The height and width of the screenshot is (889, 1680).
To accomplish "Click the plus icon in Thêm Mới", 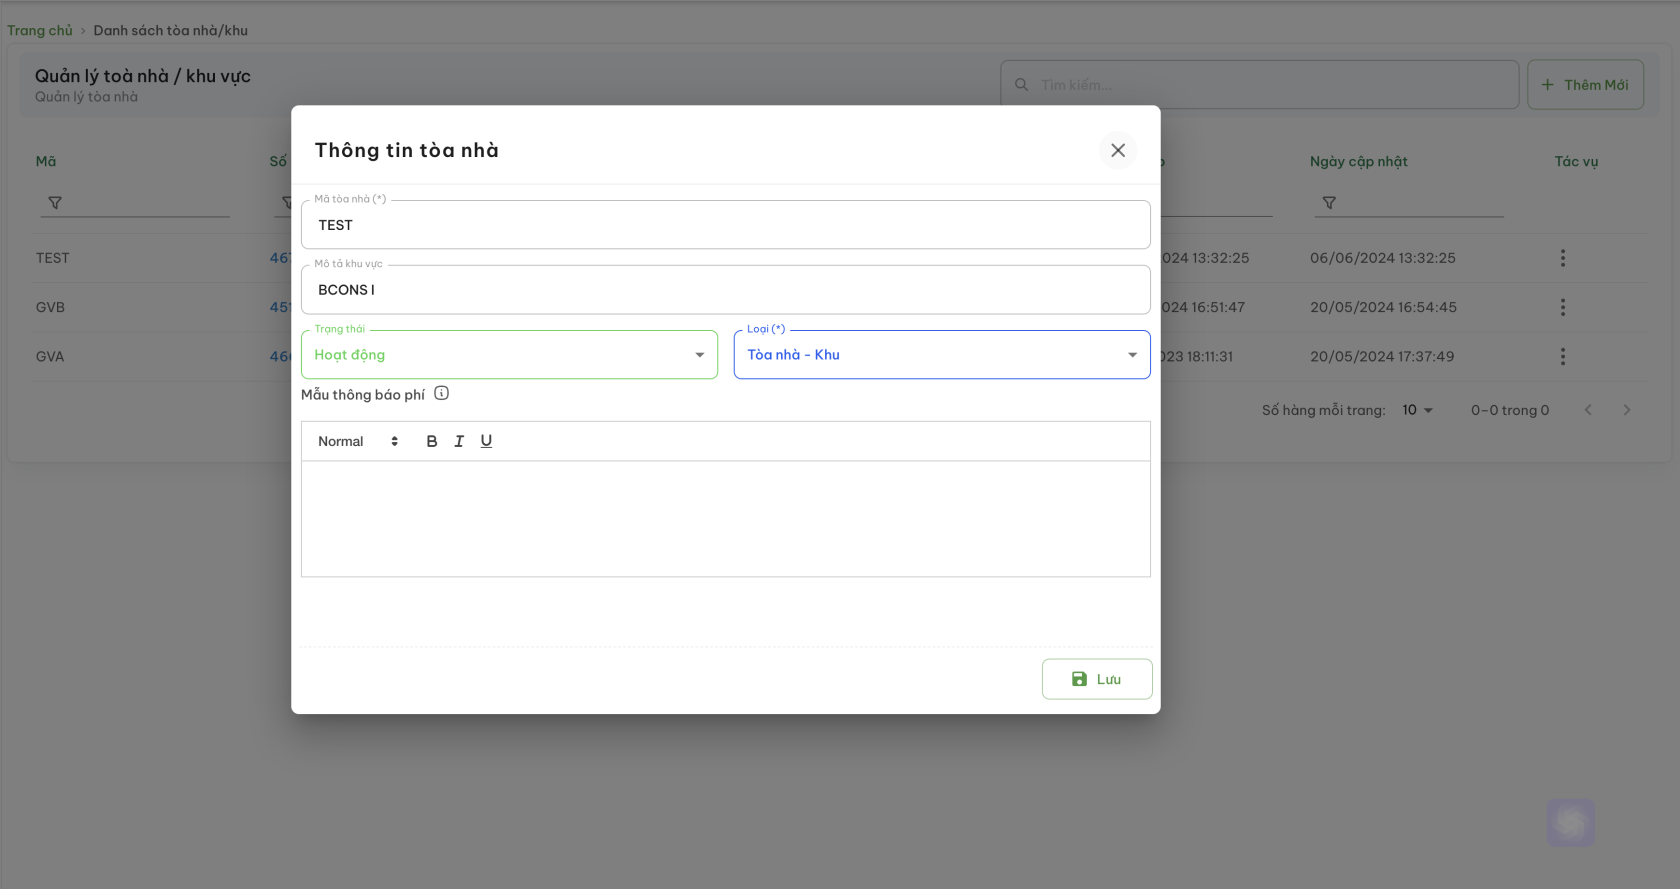I will coord(1547,85).
